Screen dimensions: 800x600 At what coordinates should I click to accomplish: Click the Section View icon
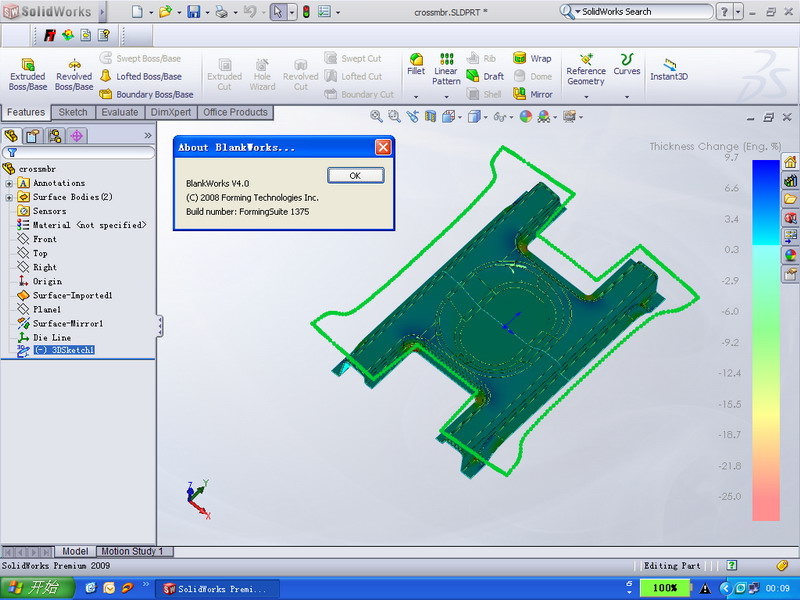coord(431,117)
